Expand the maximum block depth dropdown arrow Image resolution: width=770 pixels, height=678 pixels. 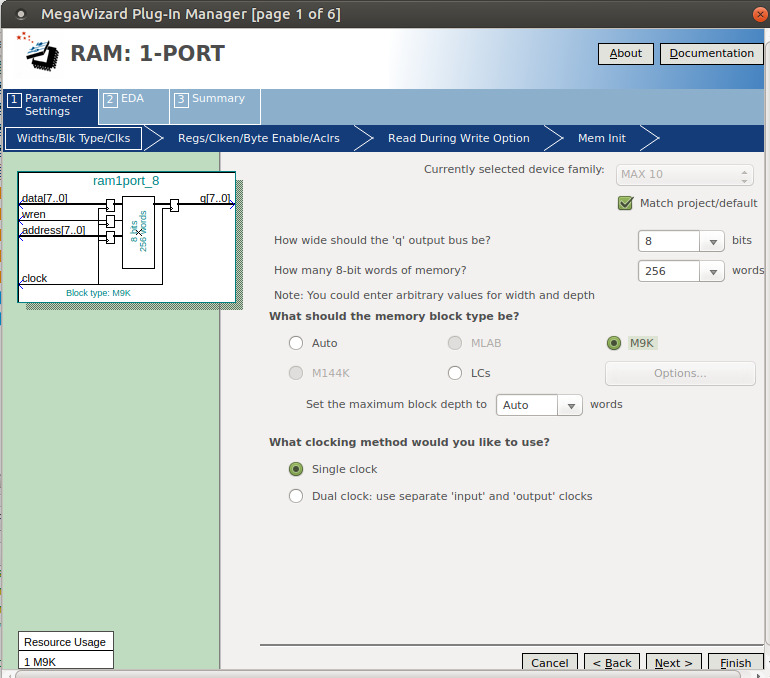(x=571, y=405)
